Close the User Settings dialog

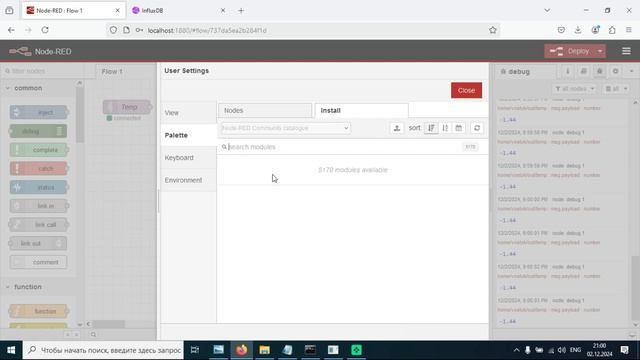tap(466, 90)
